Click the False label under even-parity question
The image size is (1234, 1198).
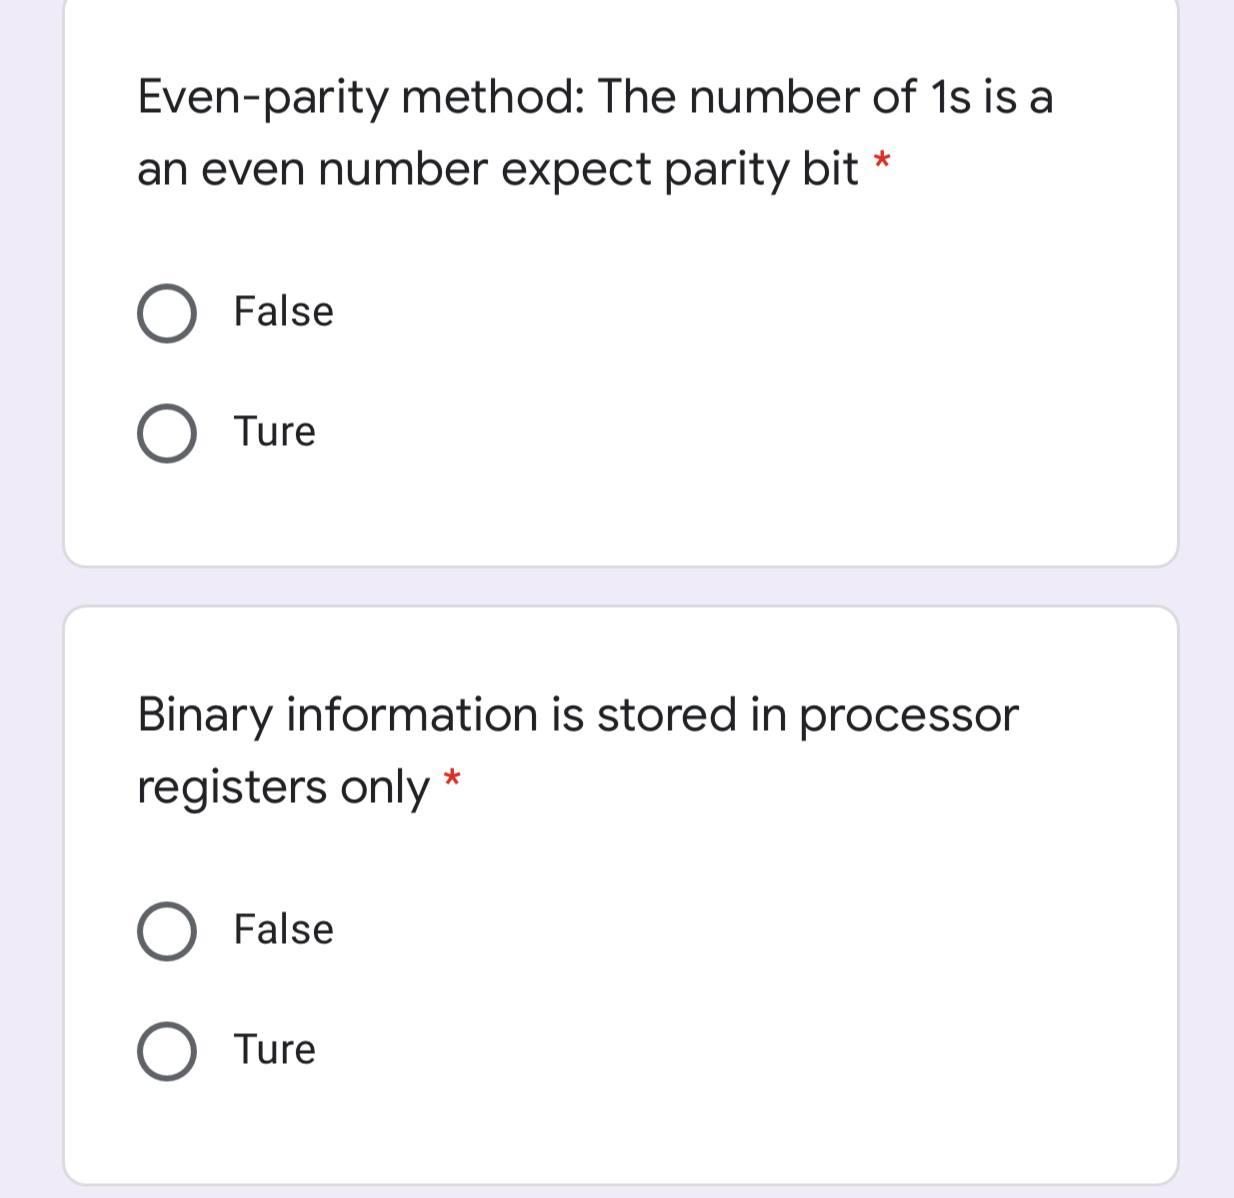[283, 312]
